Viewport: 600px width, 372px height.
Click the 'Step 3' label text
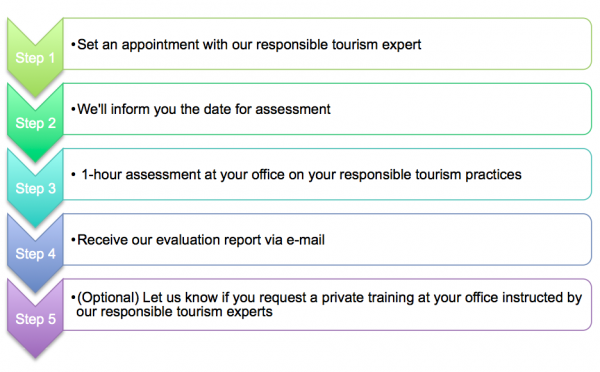pos(36,188)
